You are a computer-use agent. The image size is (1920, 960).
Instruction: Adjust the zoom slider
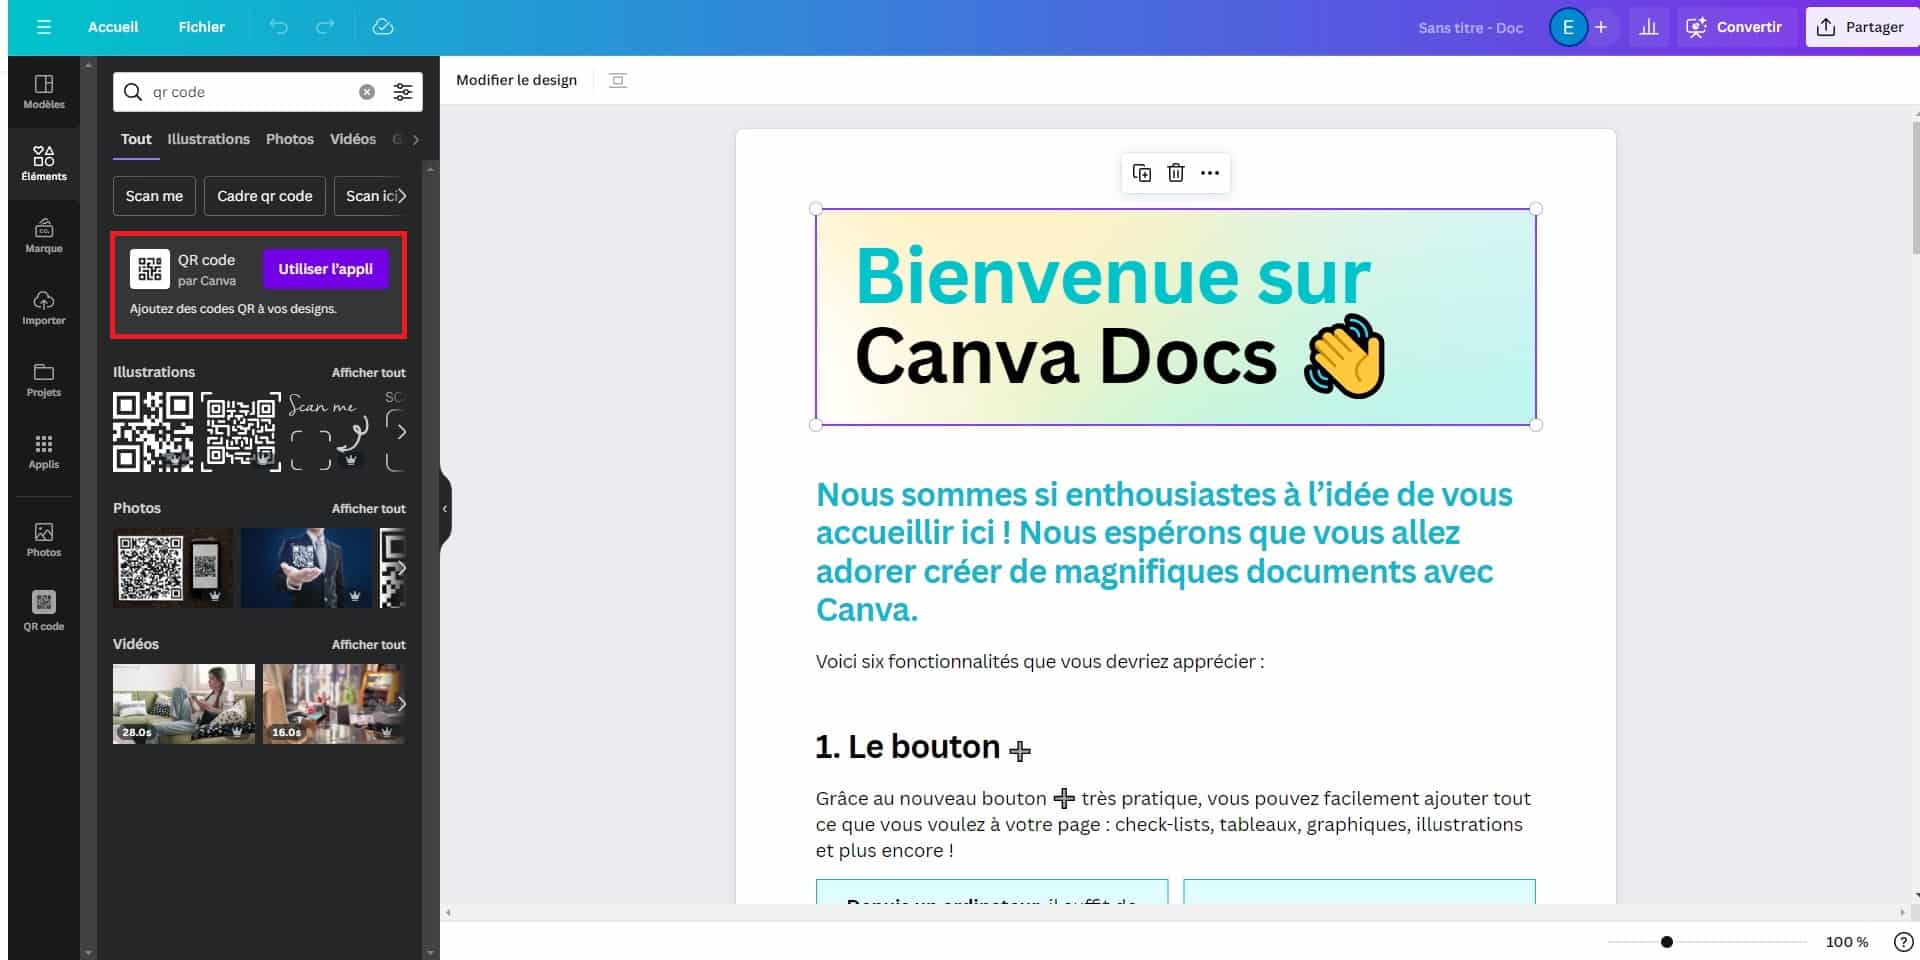click(x=1666, y=941)
